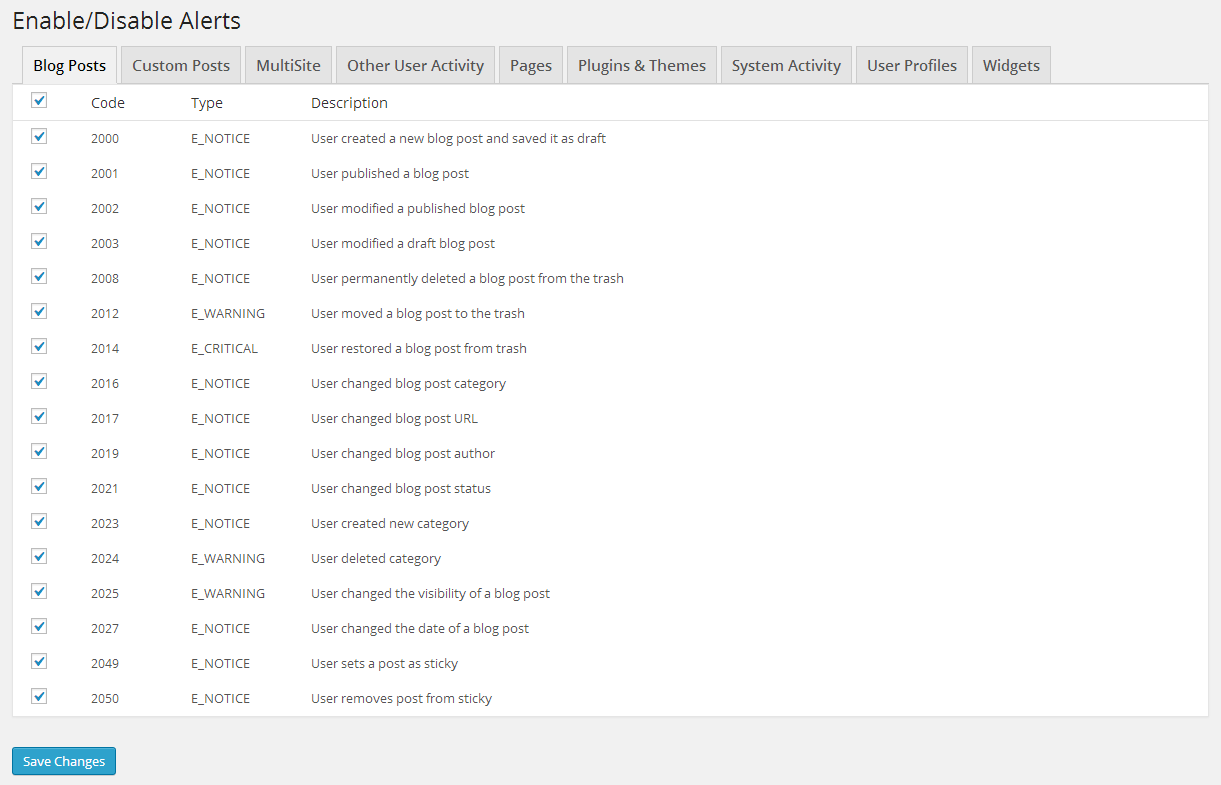
Task: Toggle alert 2050 removes post from sticky
Action: [x=39, y=696]
